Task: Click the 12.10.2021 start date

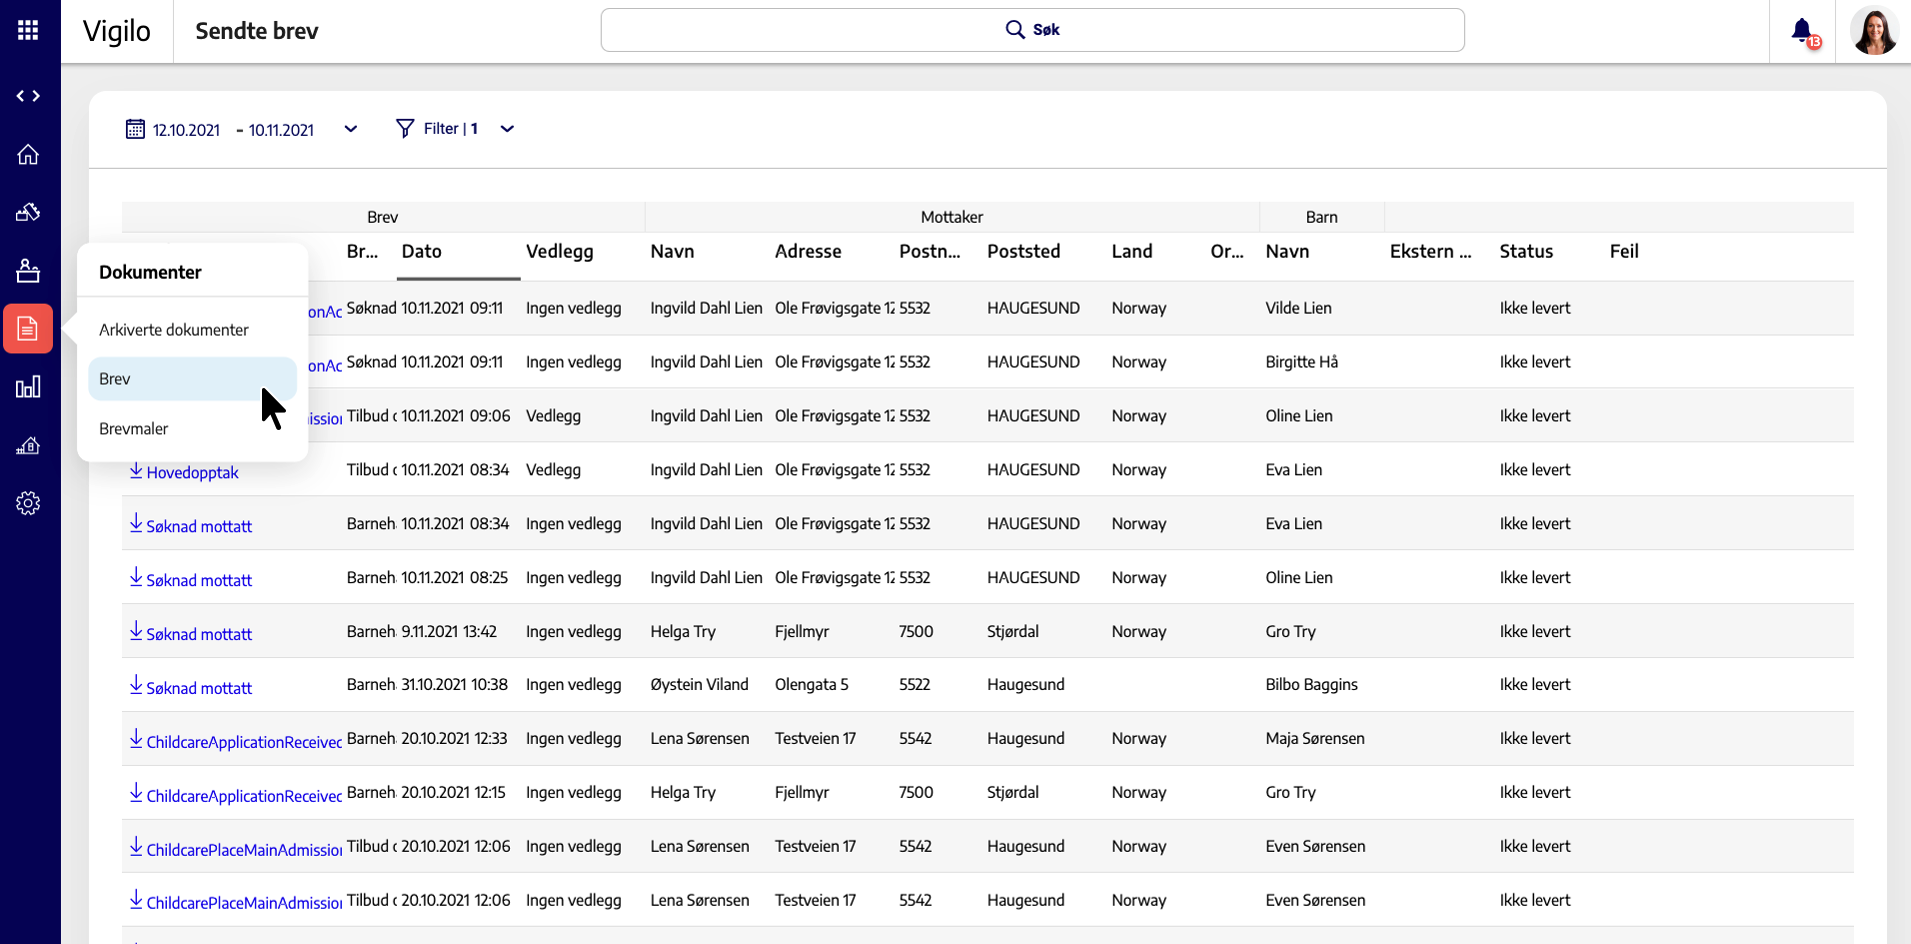Action: tap(186, 130)
